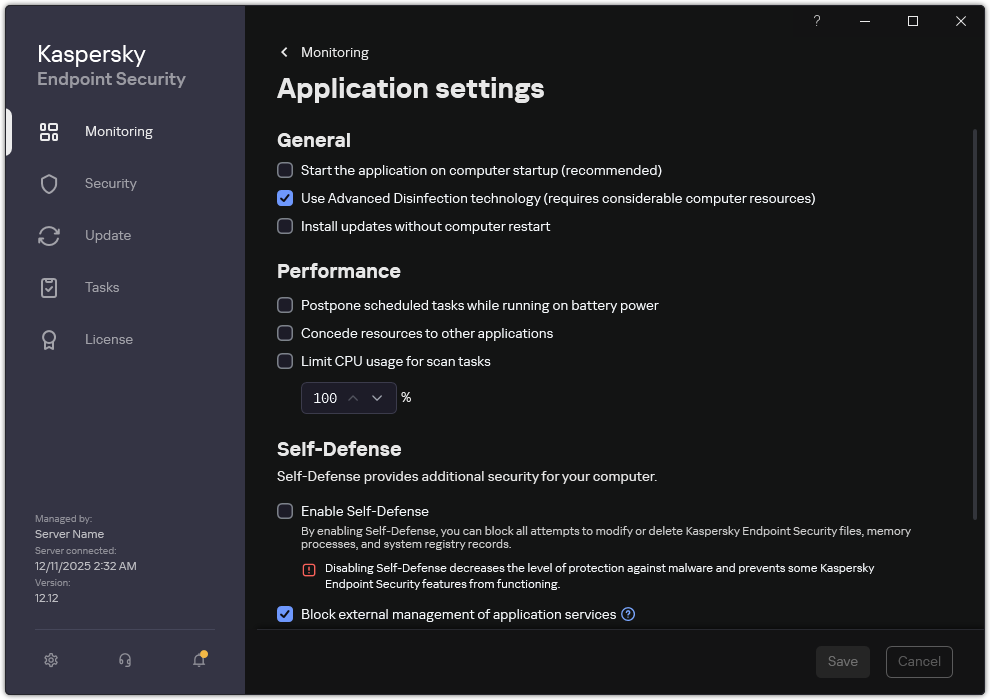Toggle Enable Self-Defense checkbox

click(x=285, y=511)
